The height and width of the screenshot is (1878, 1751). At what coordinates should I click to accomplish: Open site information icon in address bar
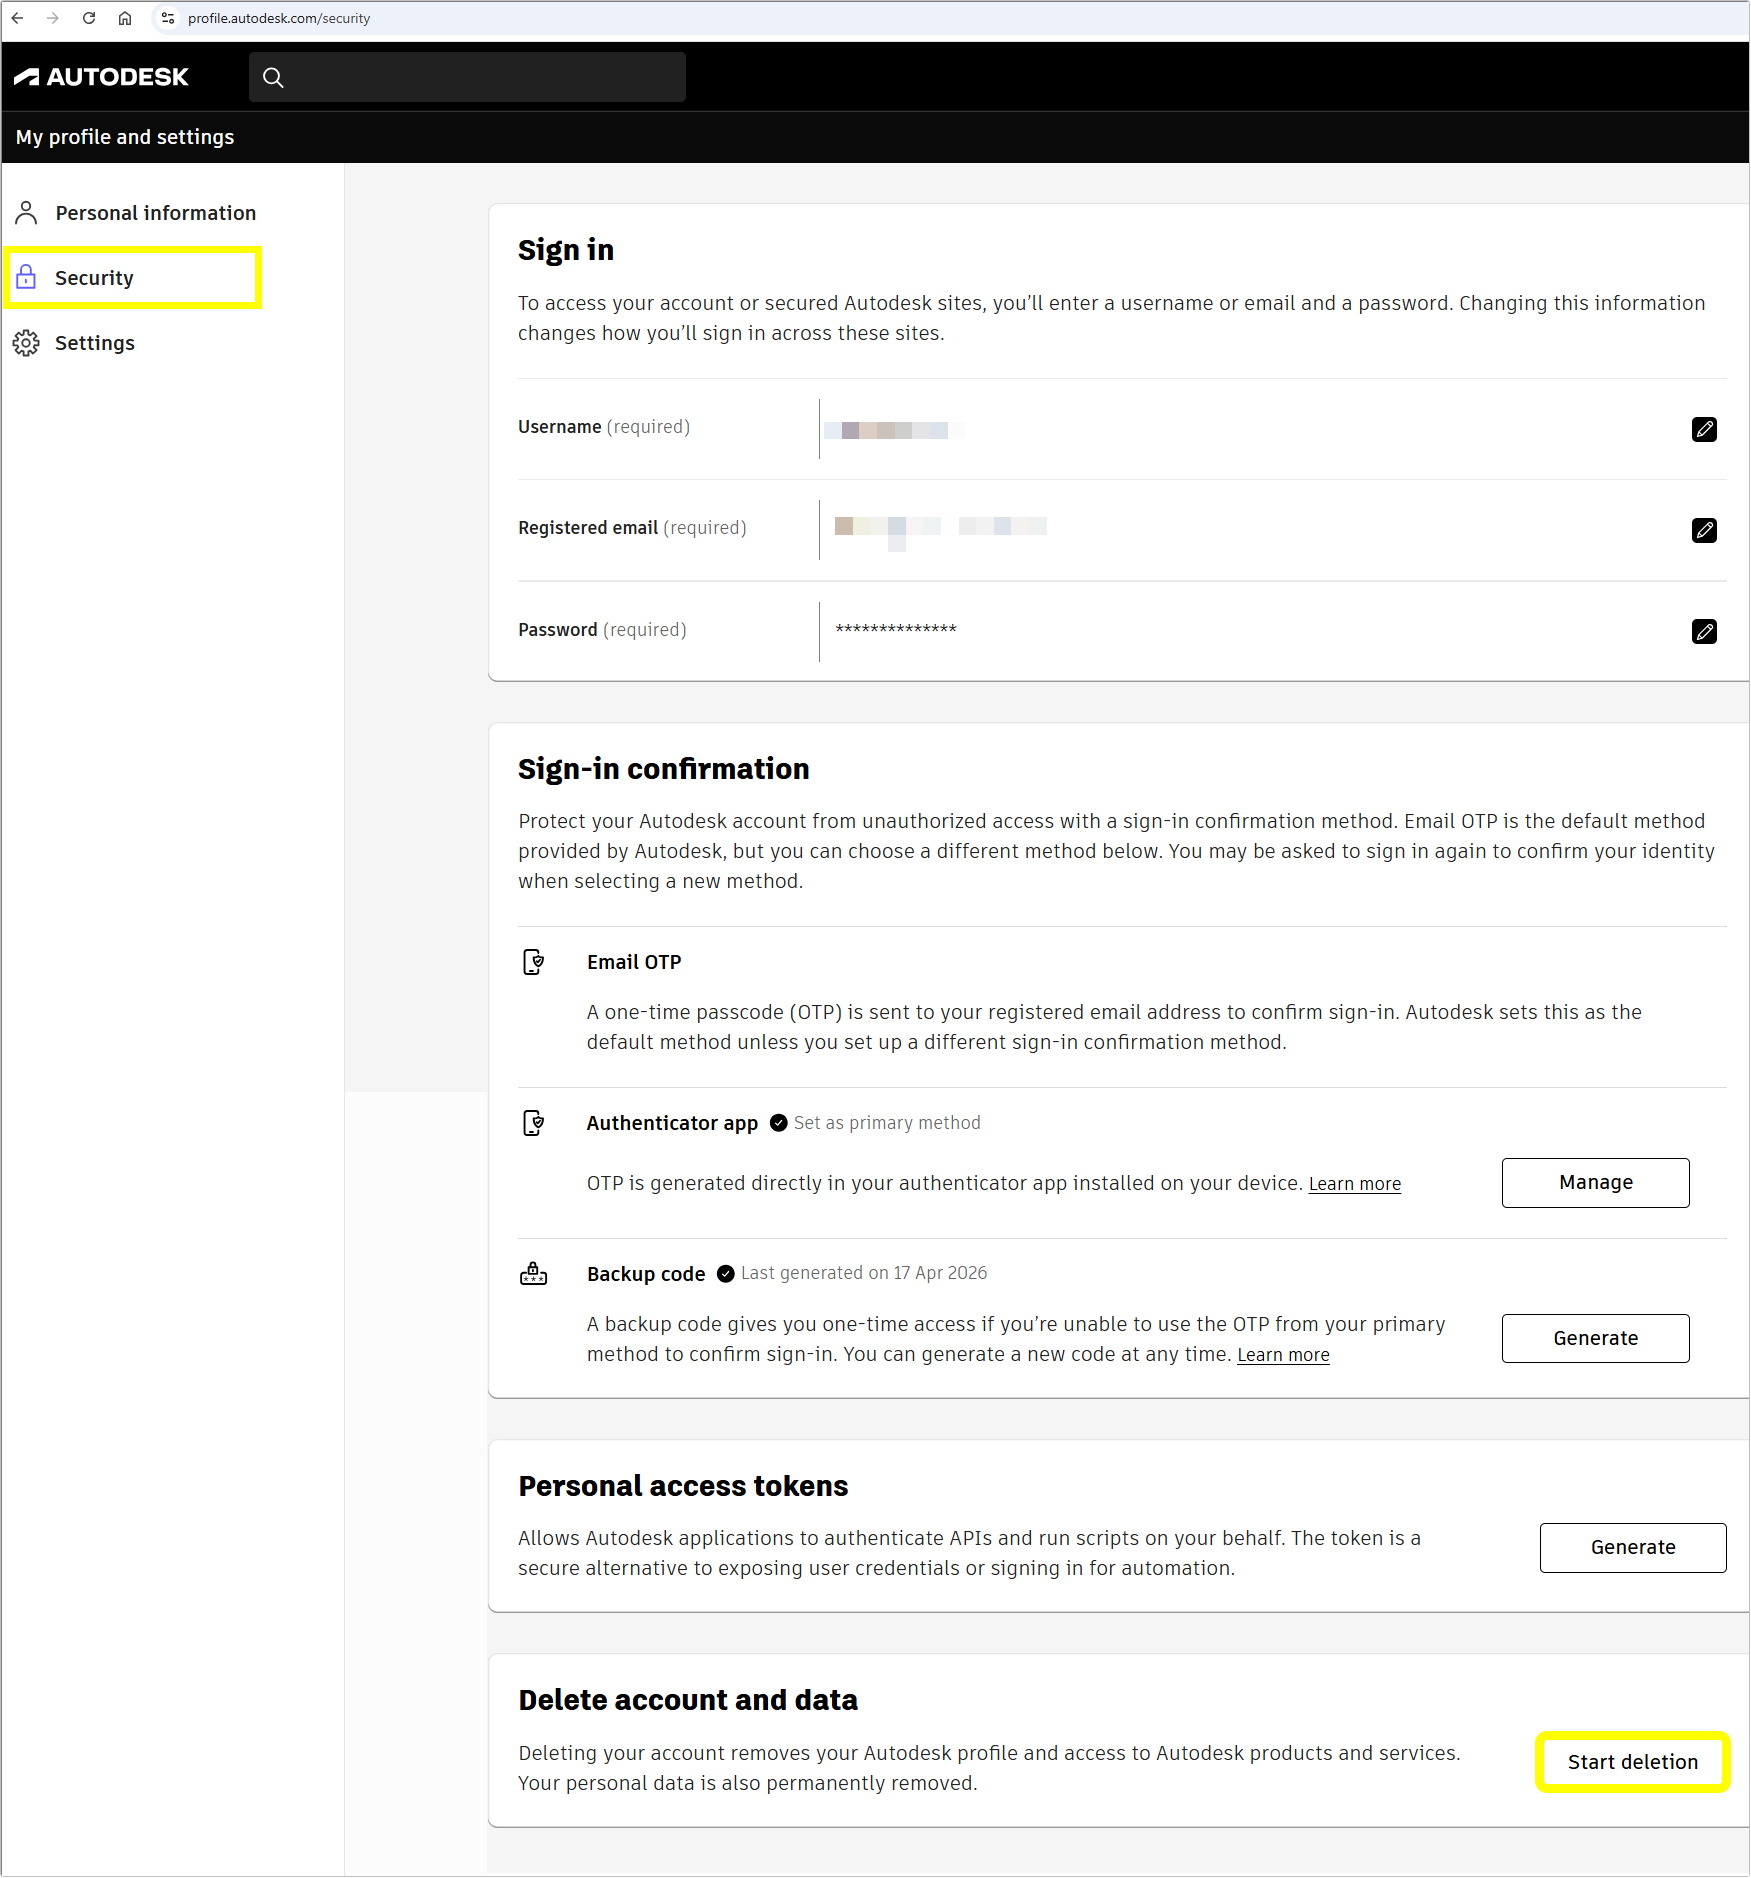168,18
